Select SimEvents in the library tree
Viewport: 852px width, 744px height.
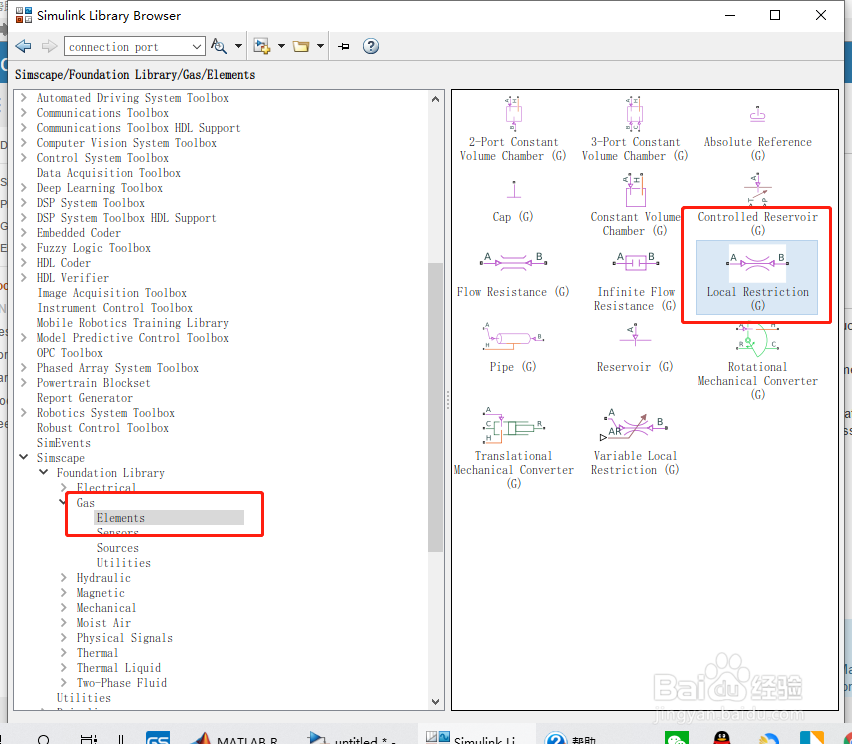coord(64,443)
